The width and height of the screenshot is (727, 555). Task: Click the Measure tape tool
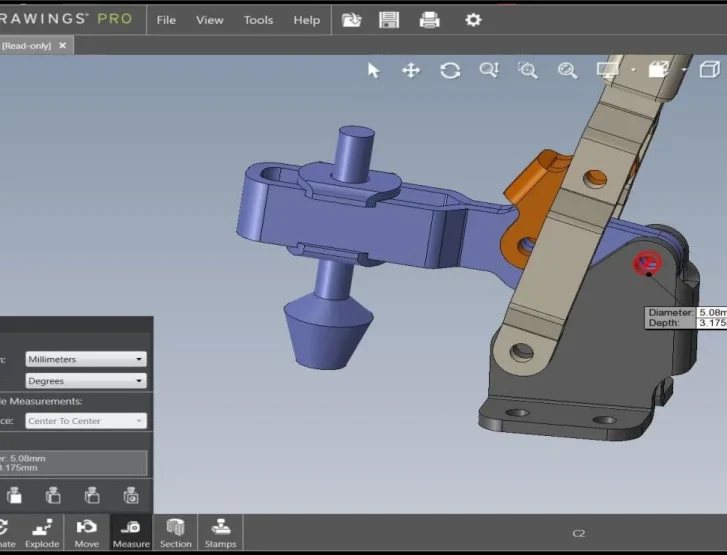point(131,533)
